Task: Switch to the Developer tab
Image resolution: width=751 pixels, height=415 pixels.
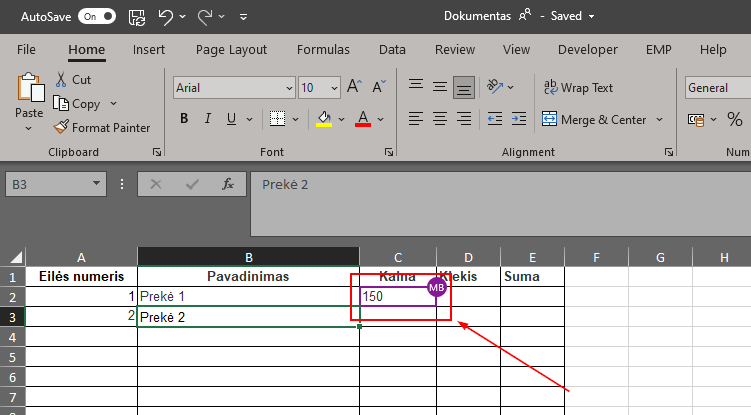Action: pyautogui.click(x=588, y=49)
